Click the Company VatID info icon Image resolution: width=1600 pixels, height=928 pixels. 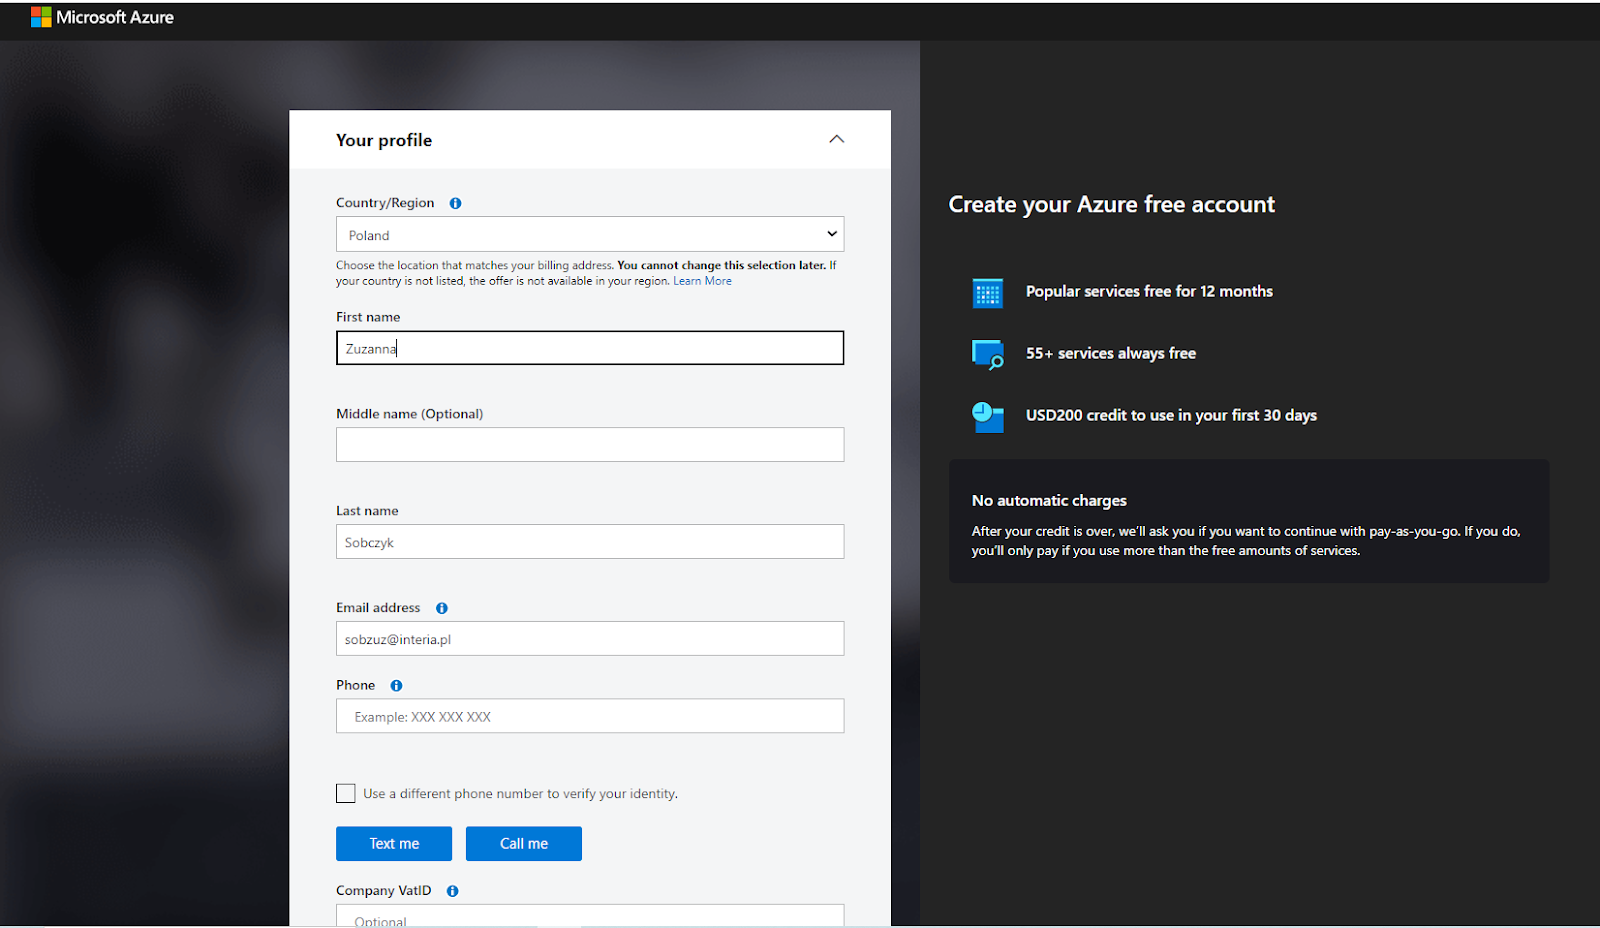(452, 891)
